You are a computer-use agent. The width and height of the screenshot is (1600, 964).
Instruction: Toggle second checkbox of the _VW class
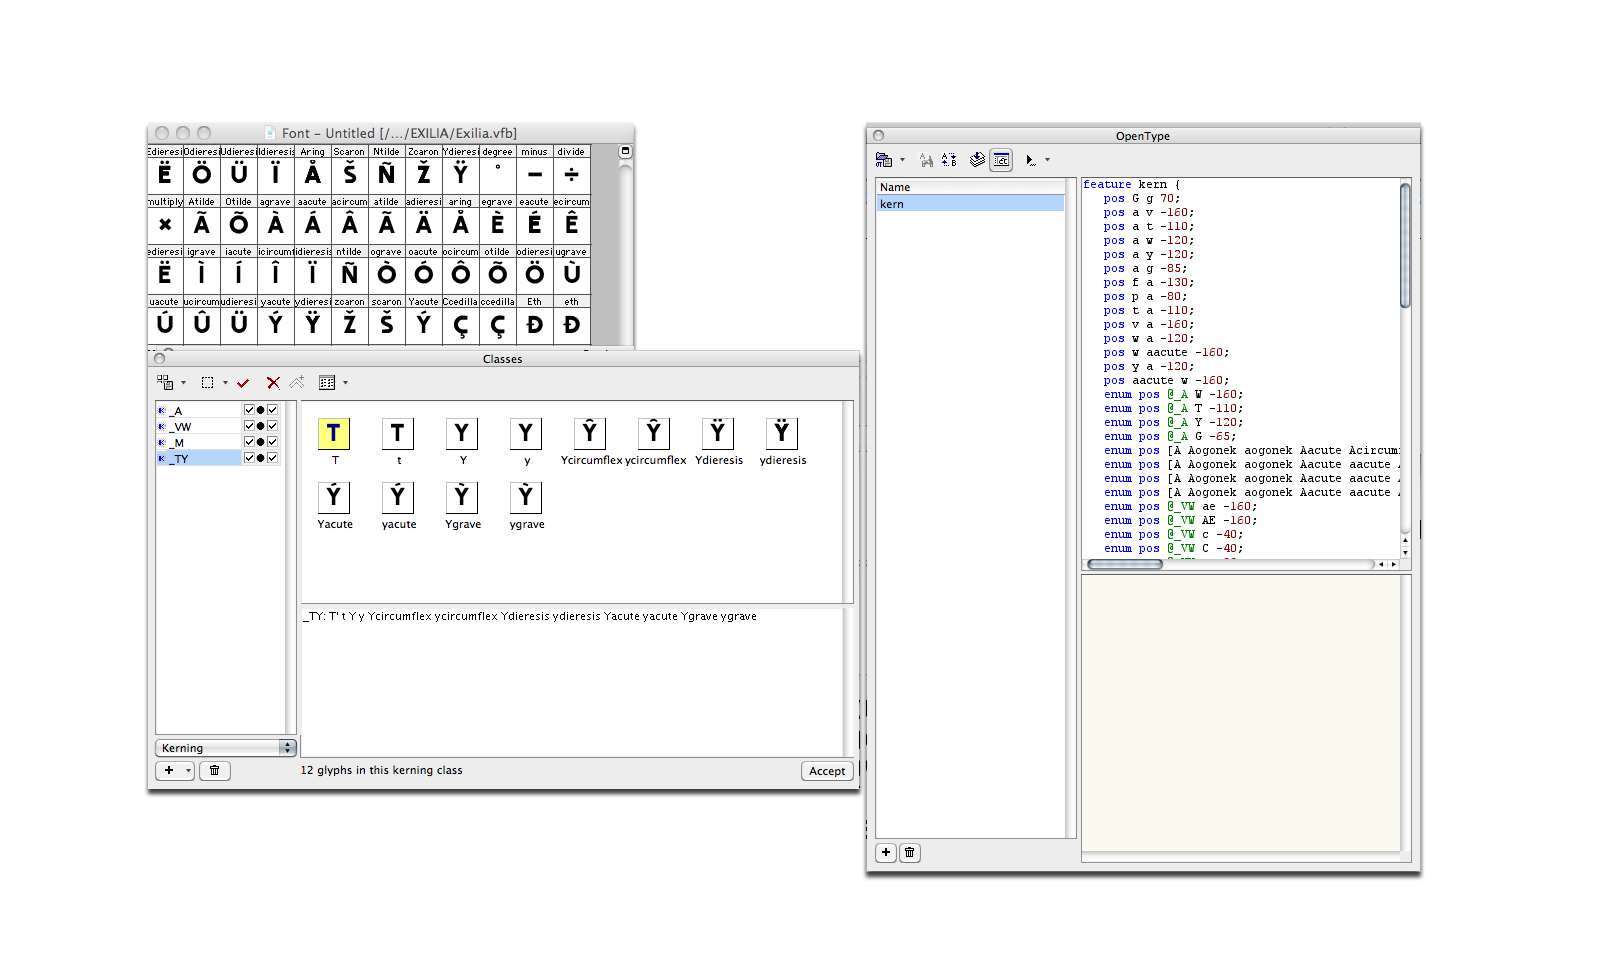pos(272,426)
